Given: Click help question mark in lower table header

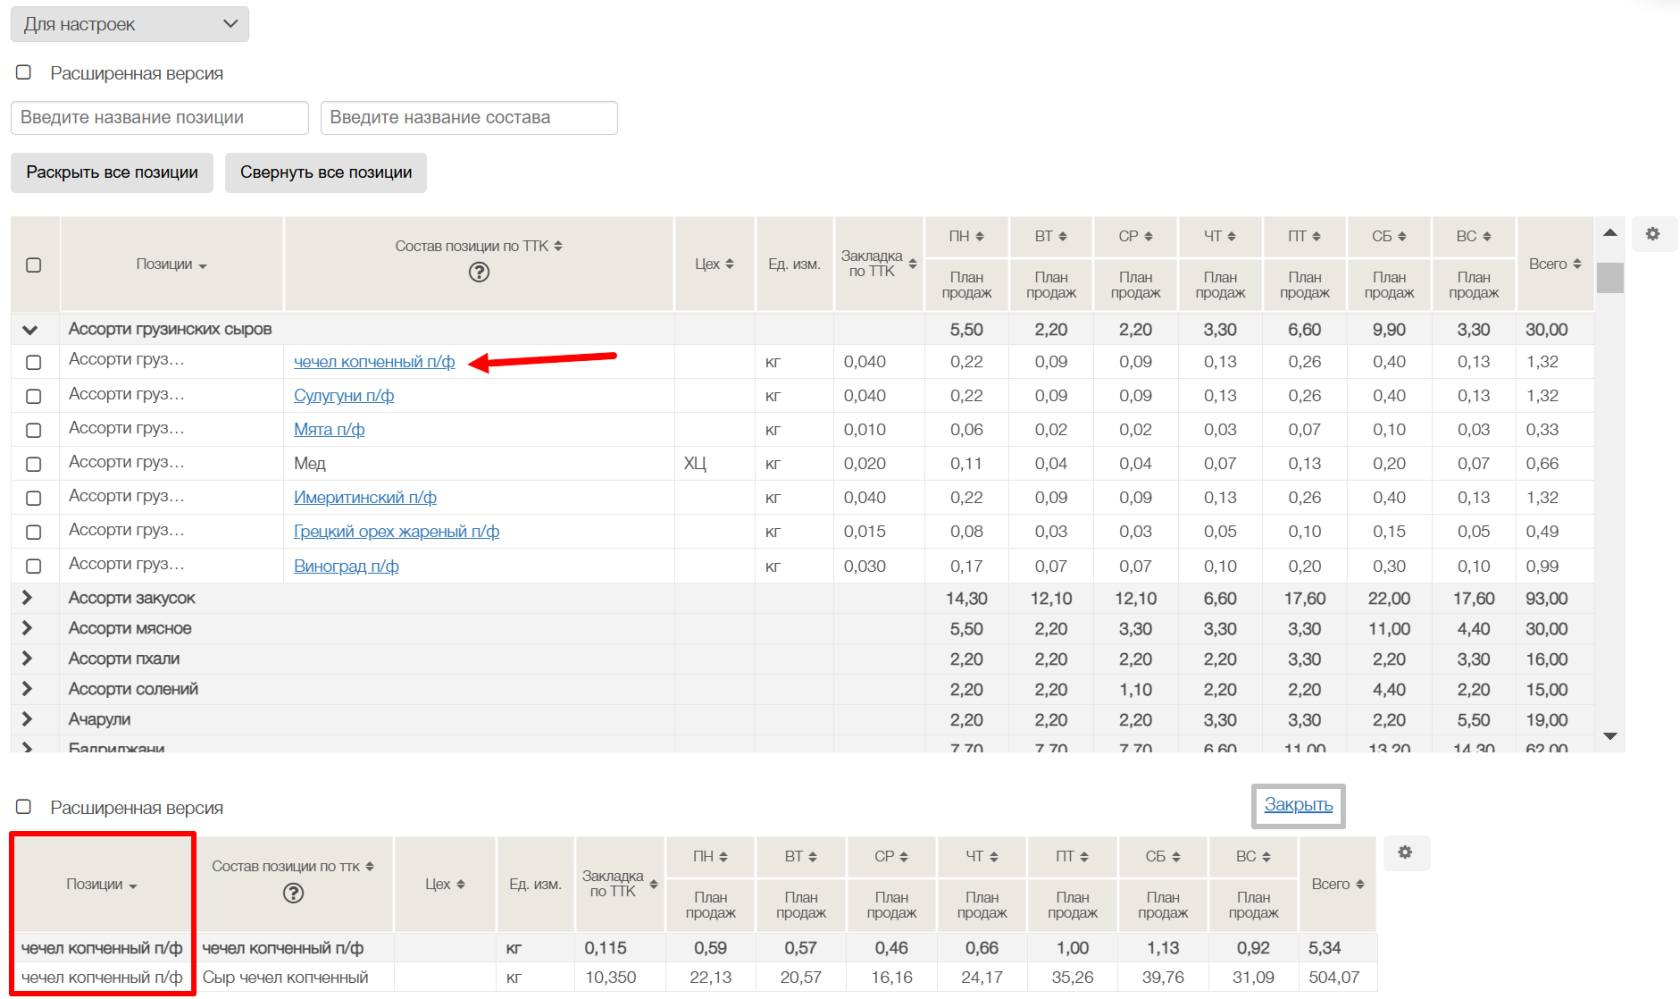Looking at the screenshot, I should [x=293, y=893].
